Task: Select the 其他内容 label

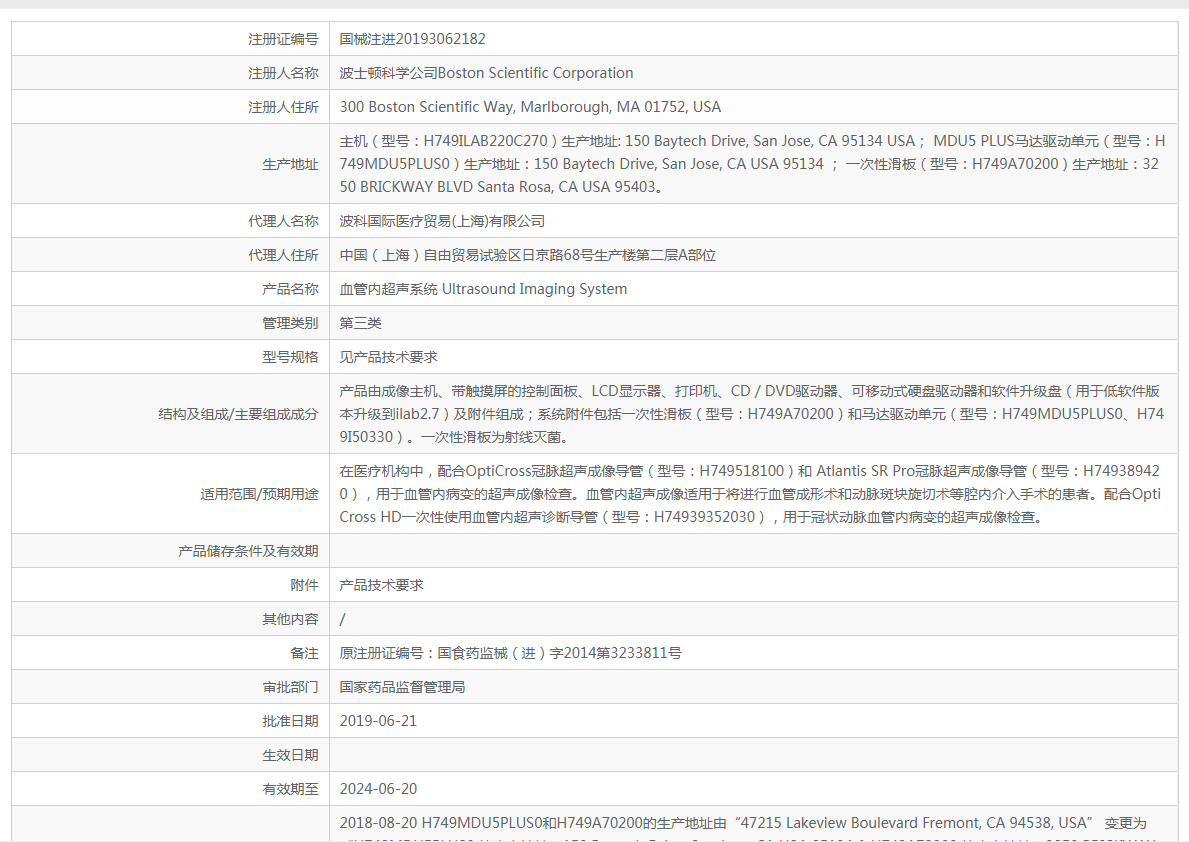Action: coord(290,620)
